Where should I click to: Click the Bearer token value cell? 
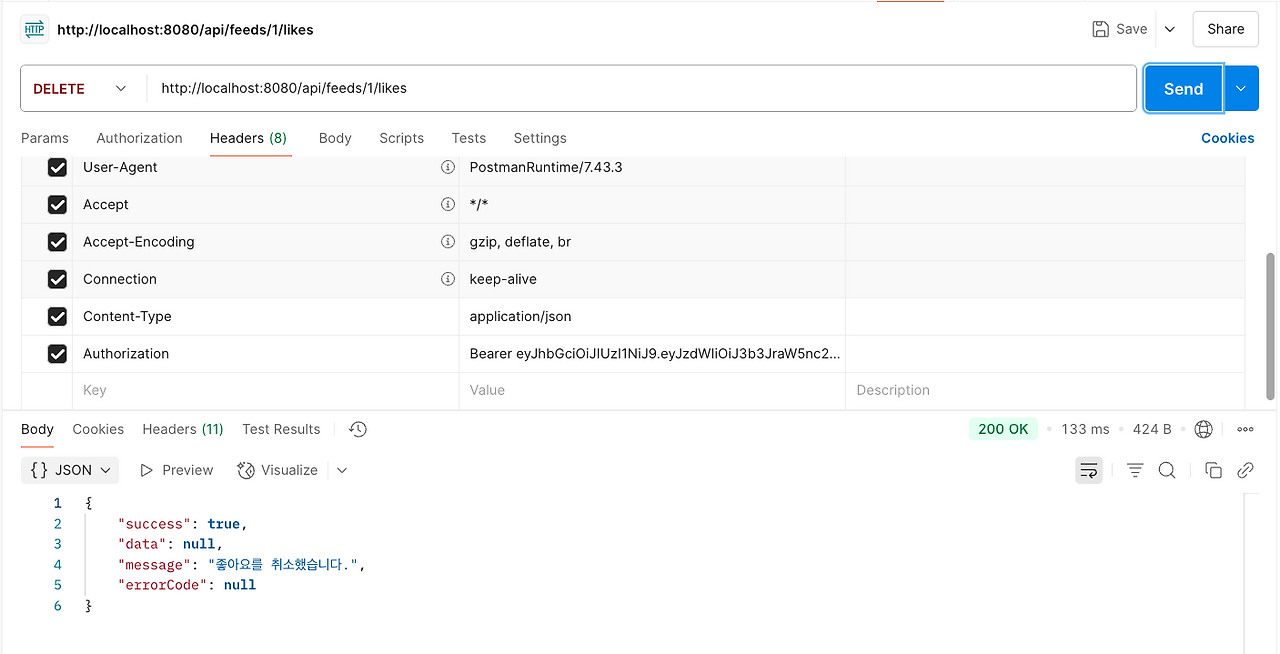click(652, 353)
